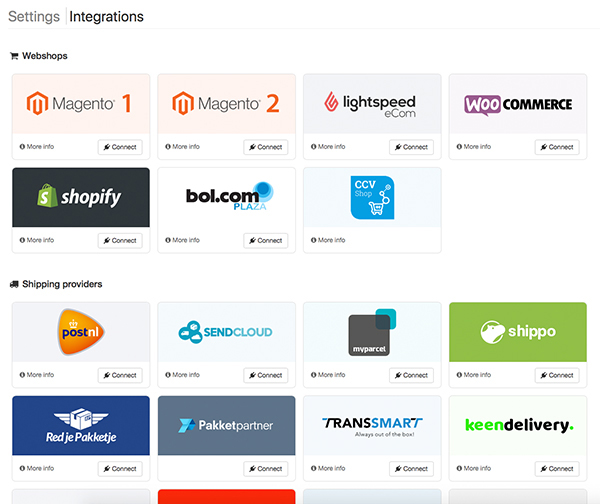Click the Magento 1 logo card
This screenshot has height=504, width=600.
point(81,104)
